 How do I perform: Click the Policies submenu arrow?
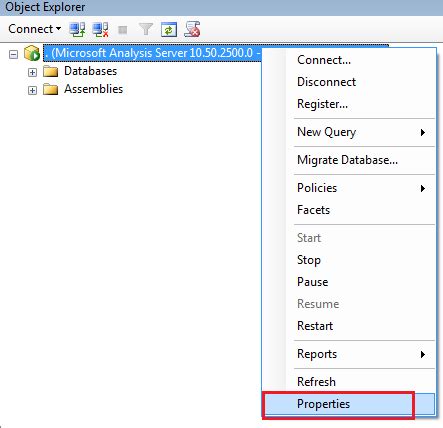423,189
